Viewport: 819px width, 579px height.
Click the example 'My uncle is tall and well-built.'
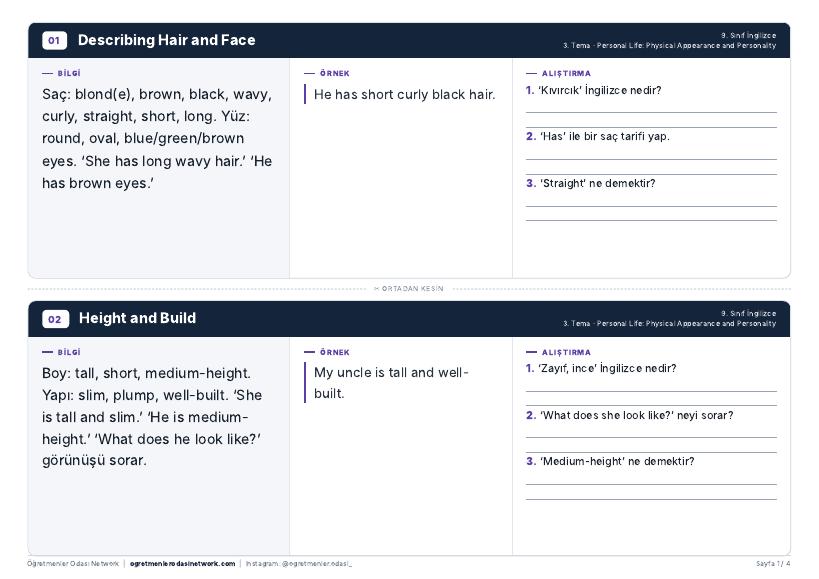coord(391,383)
